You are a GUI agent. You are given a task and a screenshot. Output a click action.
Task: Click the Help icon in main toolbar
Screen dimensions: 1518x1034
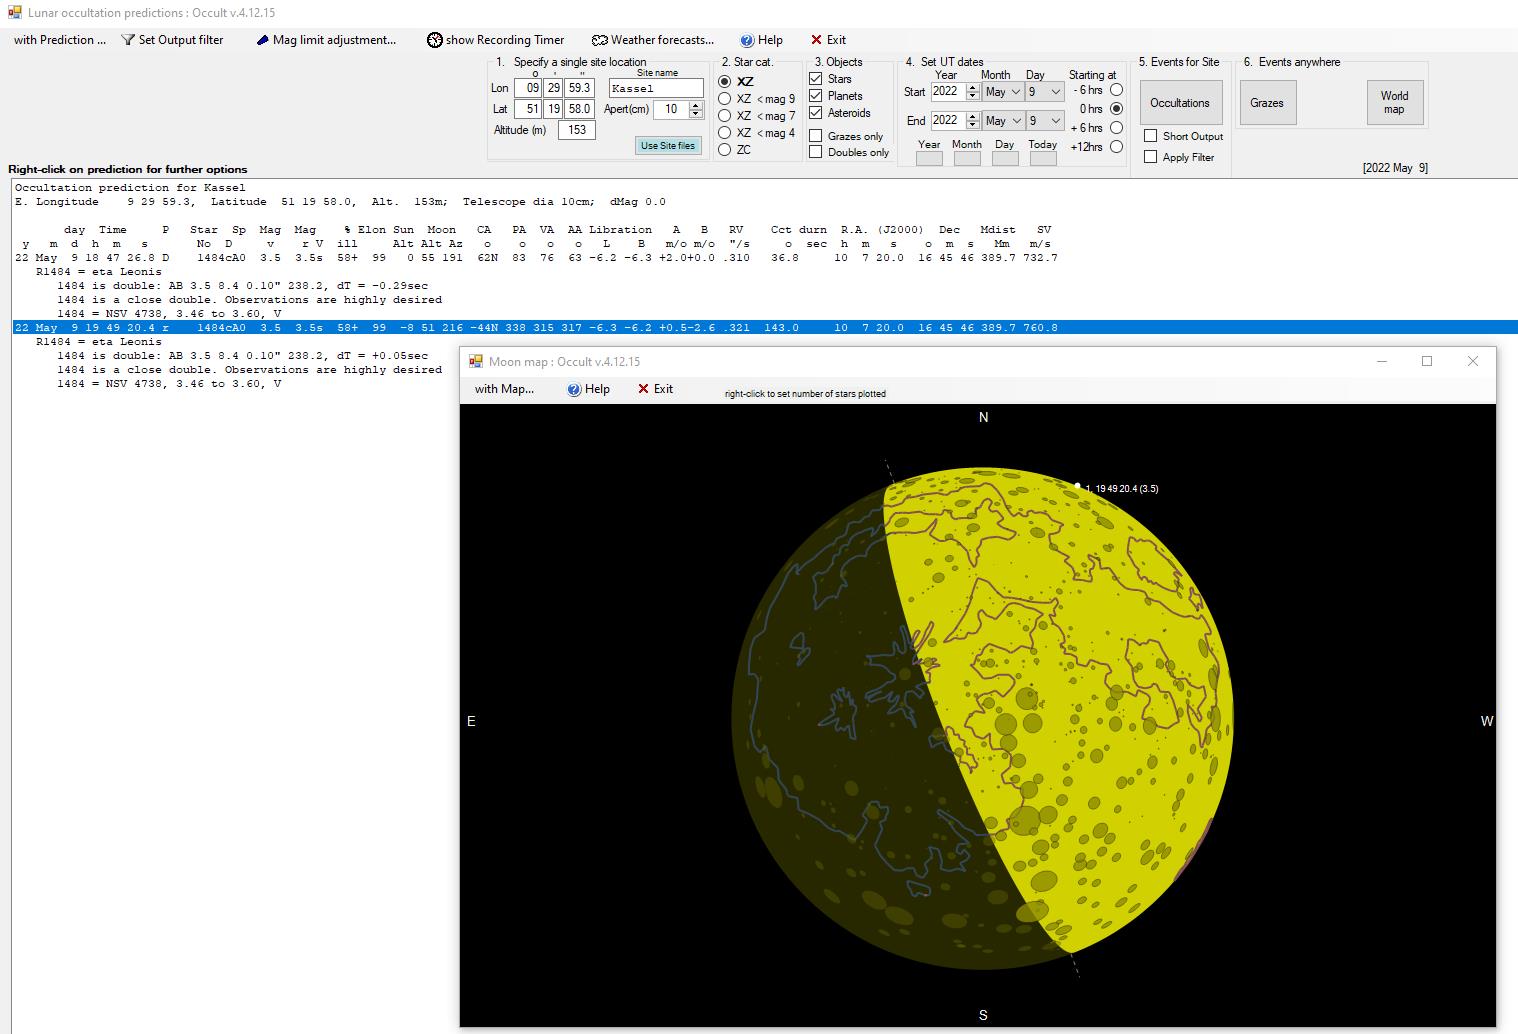pos(747,40)
